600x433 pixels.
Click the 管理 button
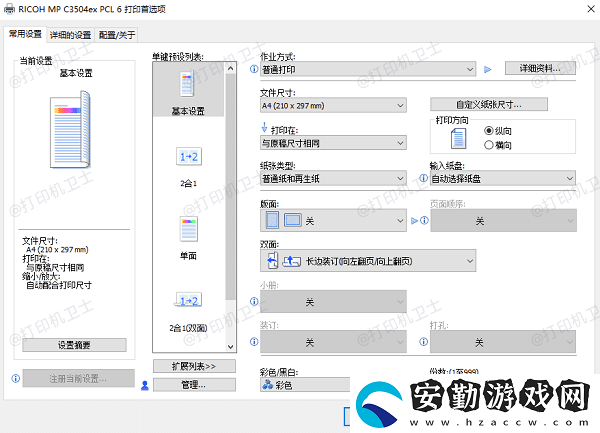coord(194,385)
